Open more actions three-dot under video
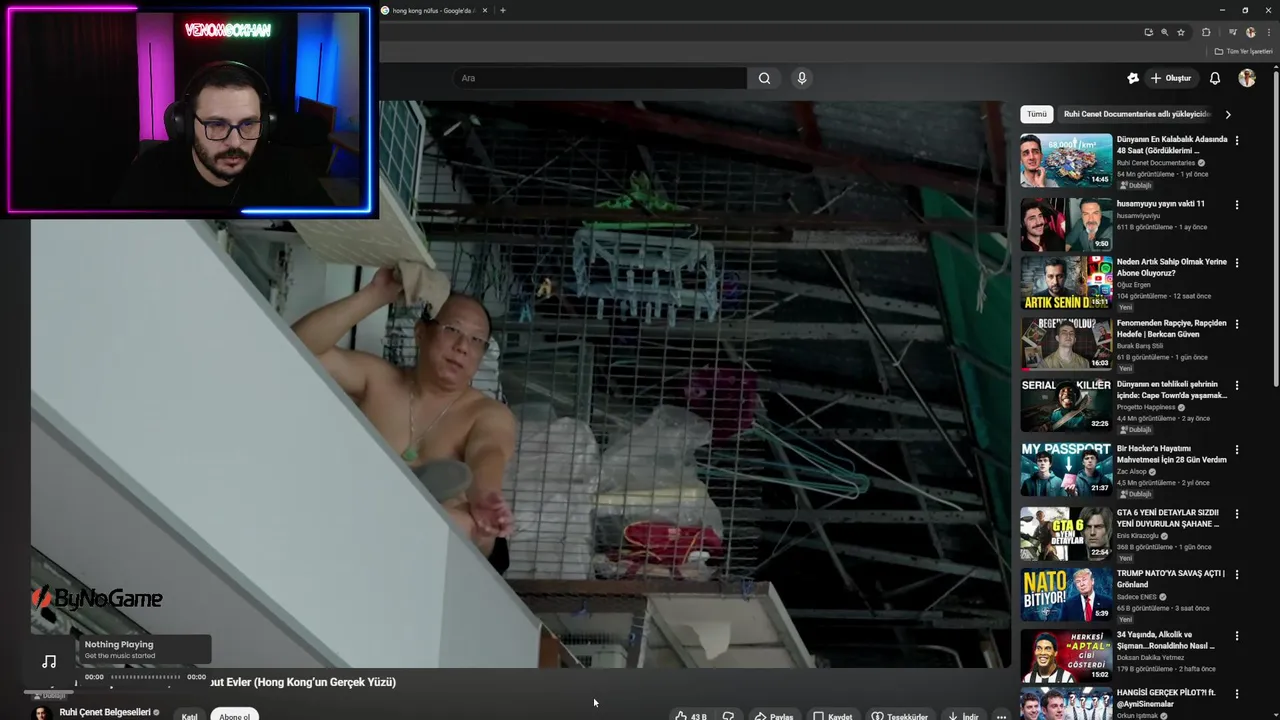1280x720 pixels. point(1001,716)
